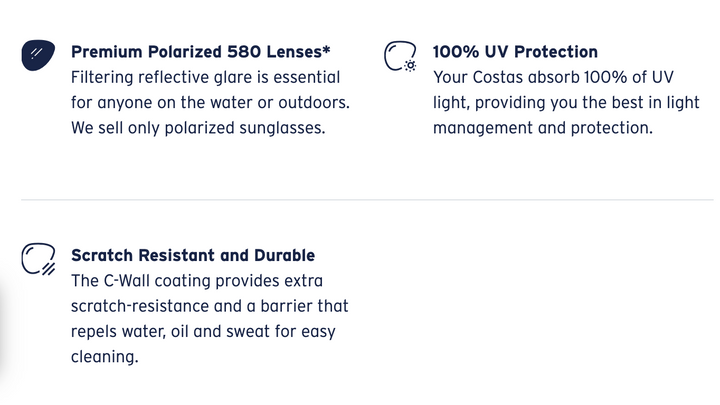Click the horizontal divider between feature rows
The width and height of the screenshot is (720, 405).
click(x=367, y=200)
